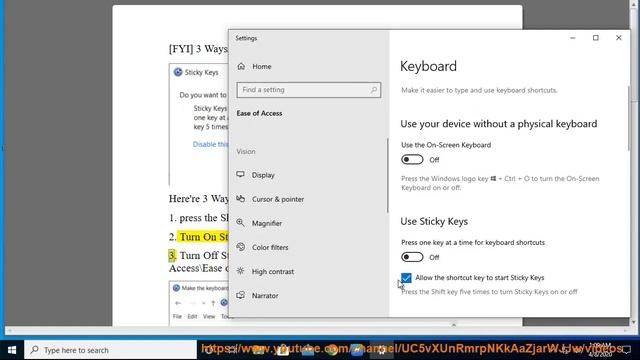Turn on the On-Screen Keyboard toggle
Screen dimensions: 640x360
tap(412, 160)
